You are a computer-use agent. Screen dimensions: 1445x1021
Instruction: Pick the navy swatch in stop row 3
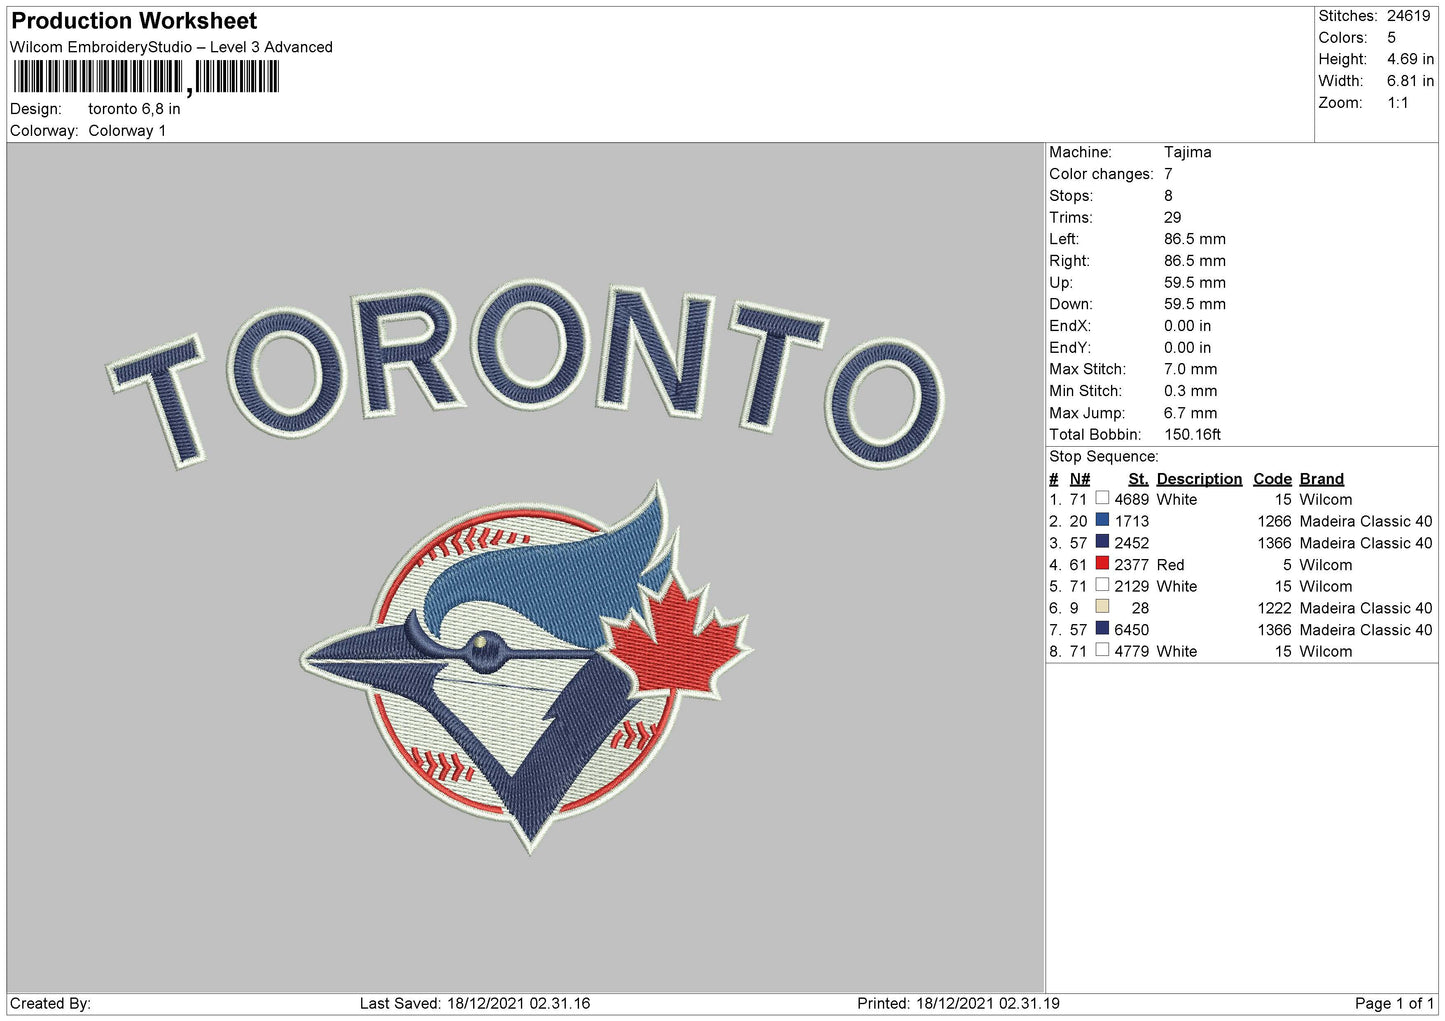tap(1102, 542)
